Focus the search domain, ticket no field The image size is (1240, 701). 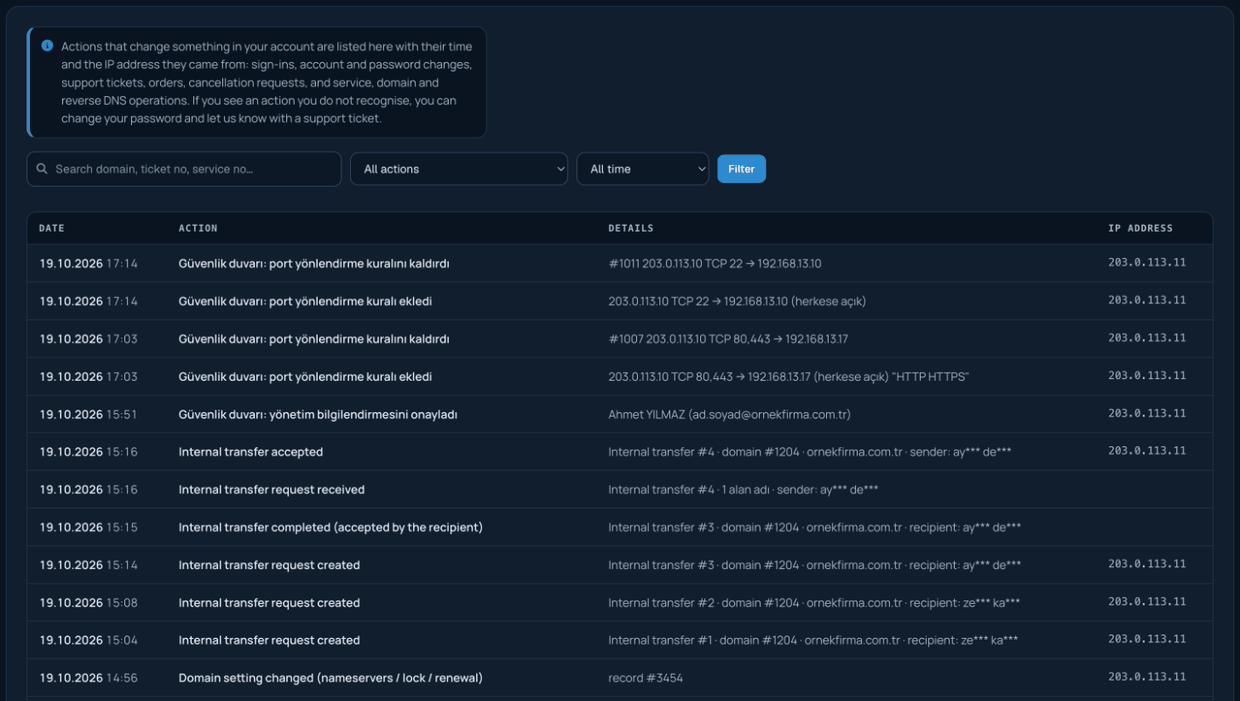[x=184, y=169]
